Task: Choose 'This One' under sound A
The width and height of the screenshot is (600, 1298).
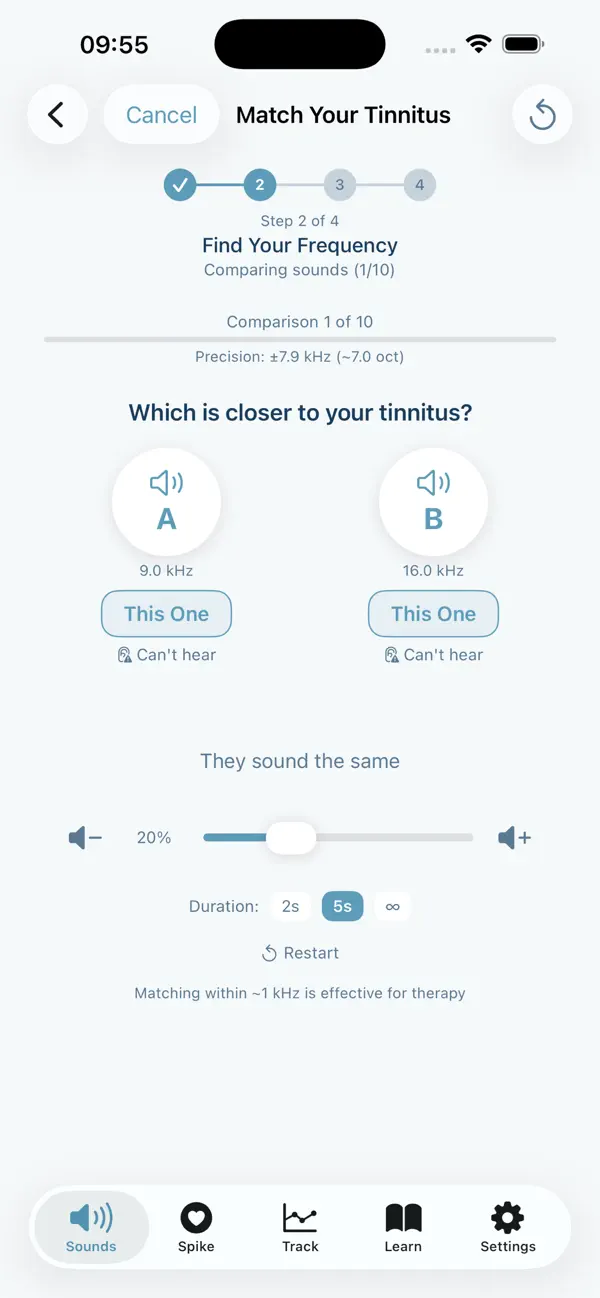Action: [x=166, y=613]
